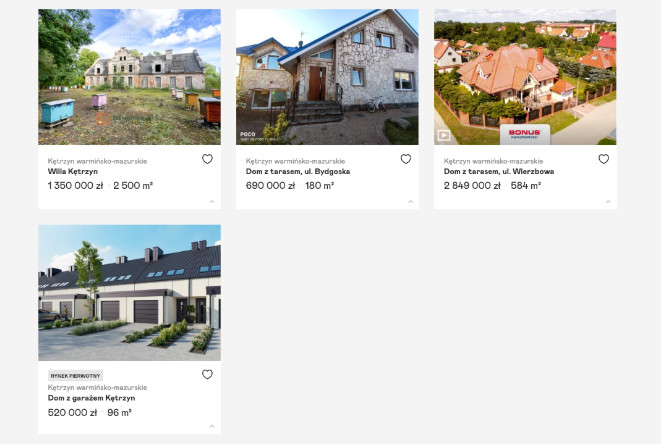
Task: Favorite the Willa Kętrzyn listing via heart
Action: (x=207, y=159)
